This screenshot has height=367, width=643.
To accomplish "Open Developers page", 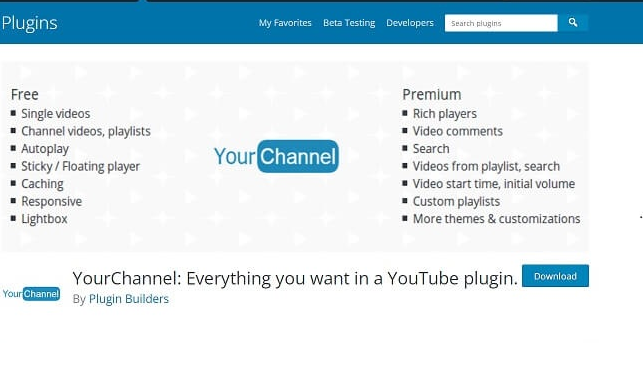I will [410, 23].
